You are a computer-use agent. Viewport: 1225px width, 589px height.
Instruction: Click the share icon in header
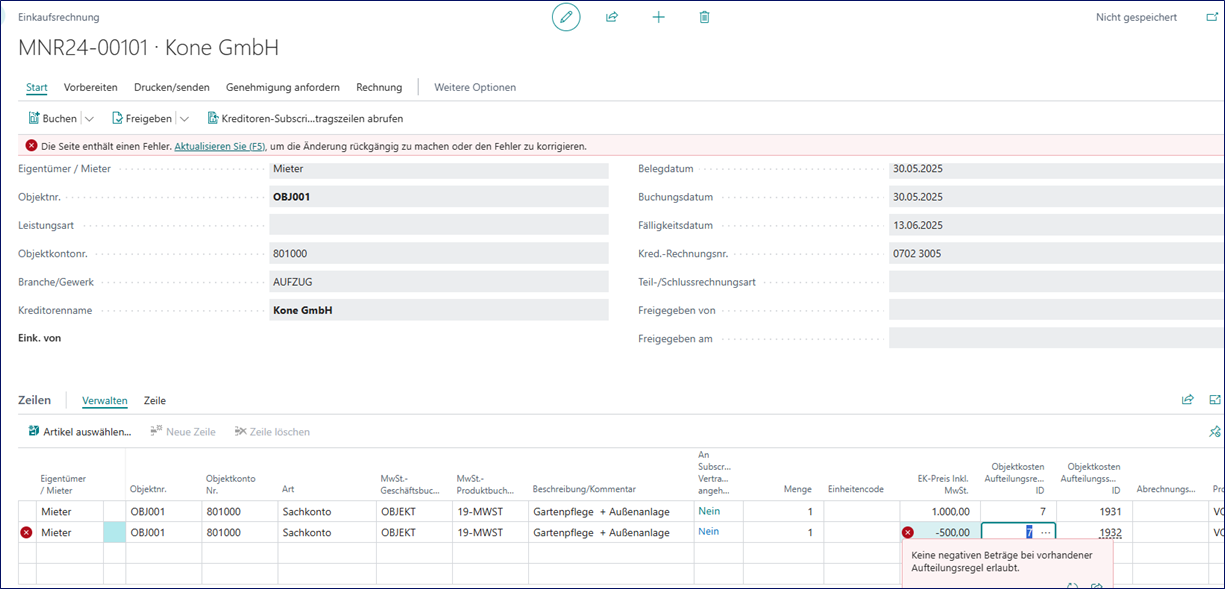click(612, 17)
